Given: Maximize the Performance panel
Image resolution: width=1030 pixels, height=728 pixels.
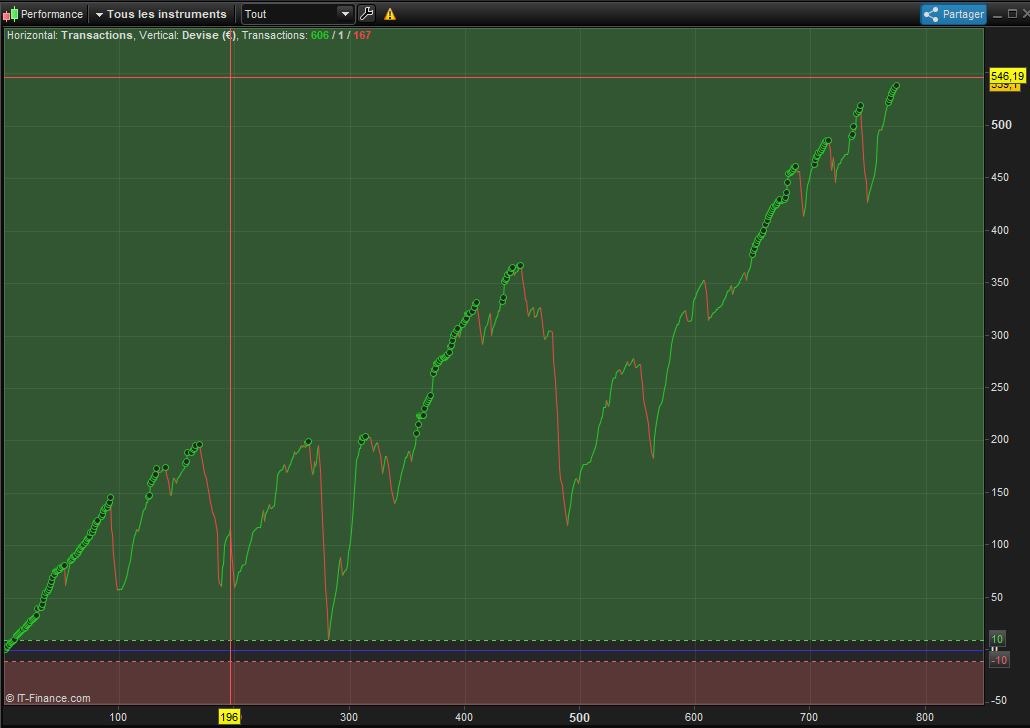Looking at the screenshot, I should tap(1012, 14).
